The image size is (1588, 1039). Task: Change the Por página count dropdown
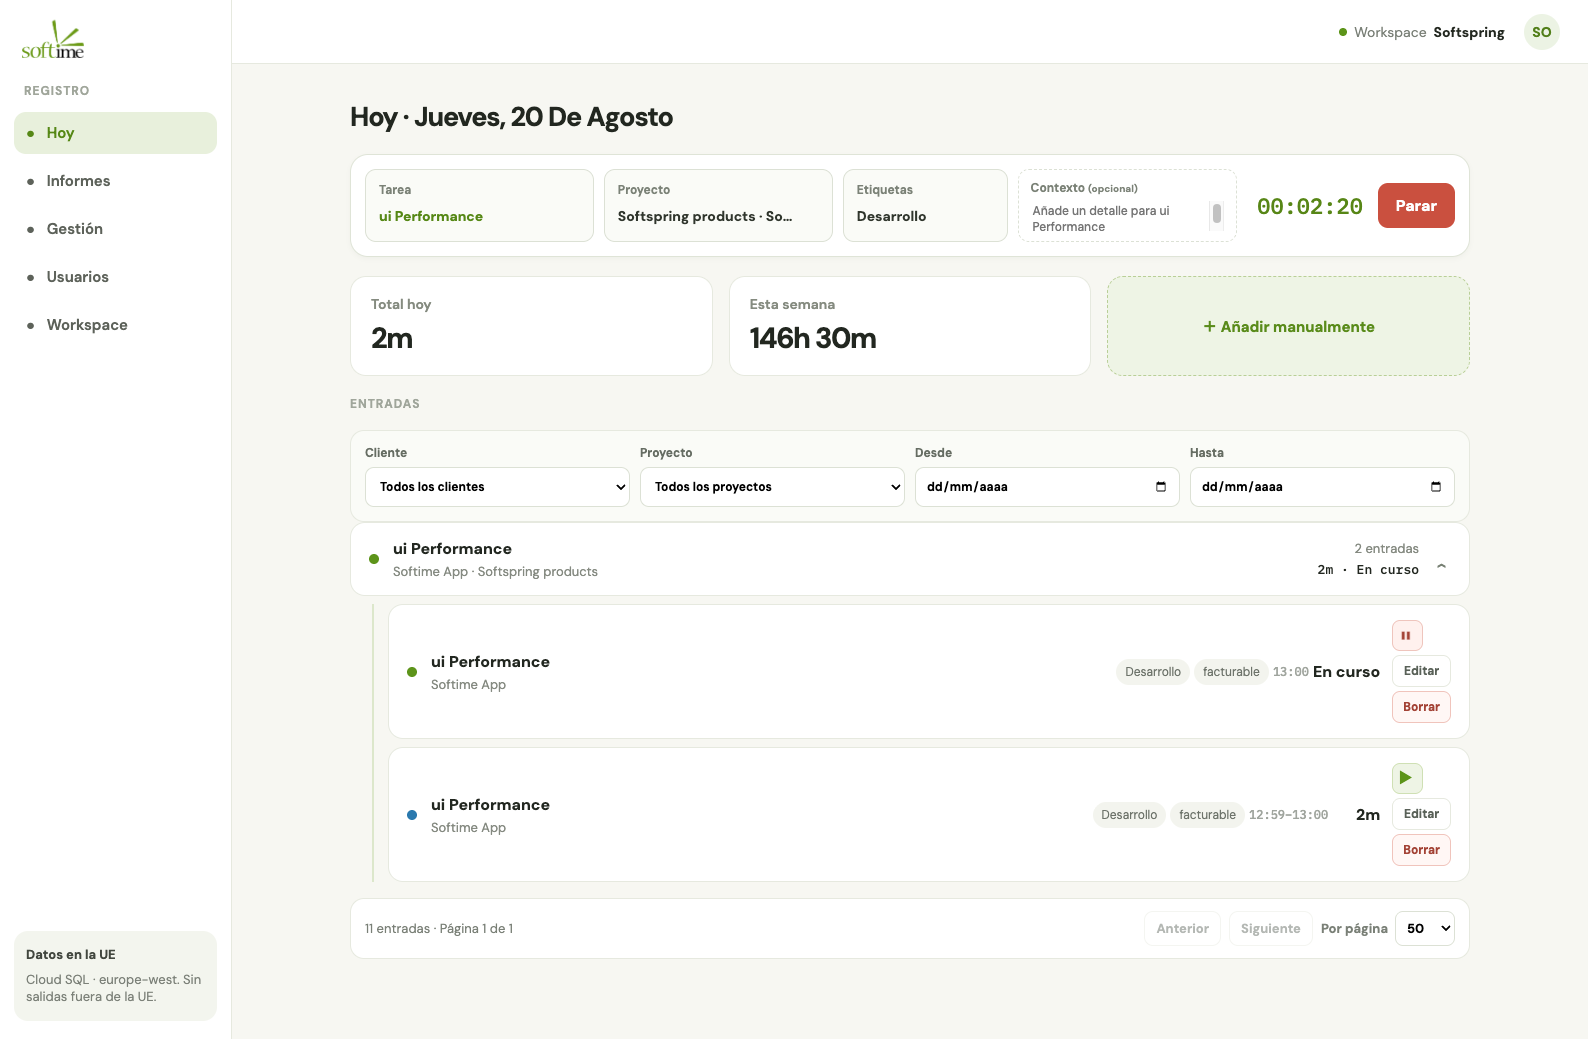(1425, 929)
